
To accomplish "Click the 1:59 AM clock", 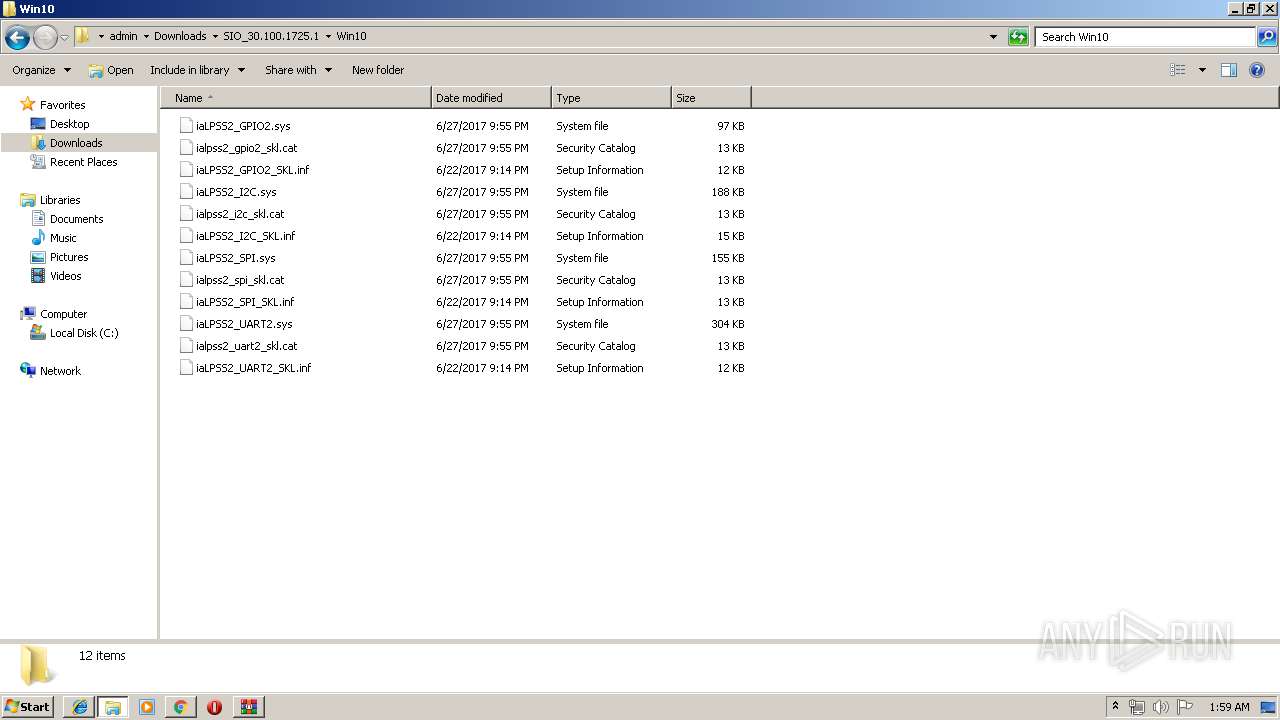I will tap(1229, 707).
